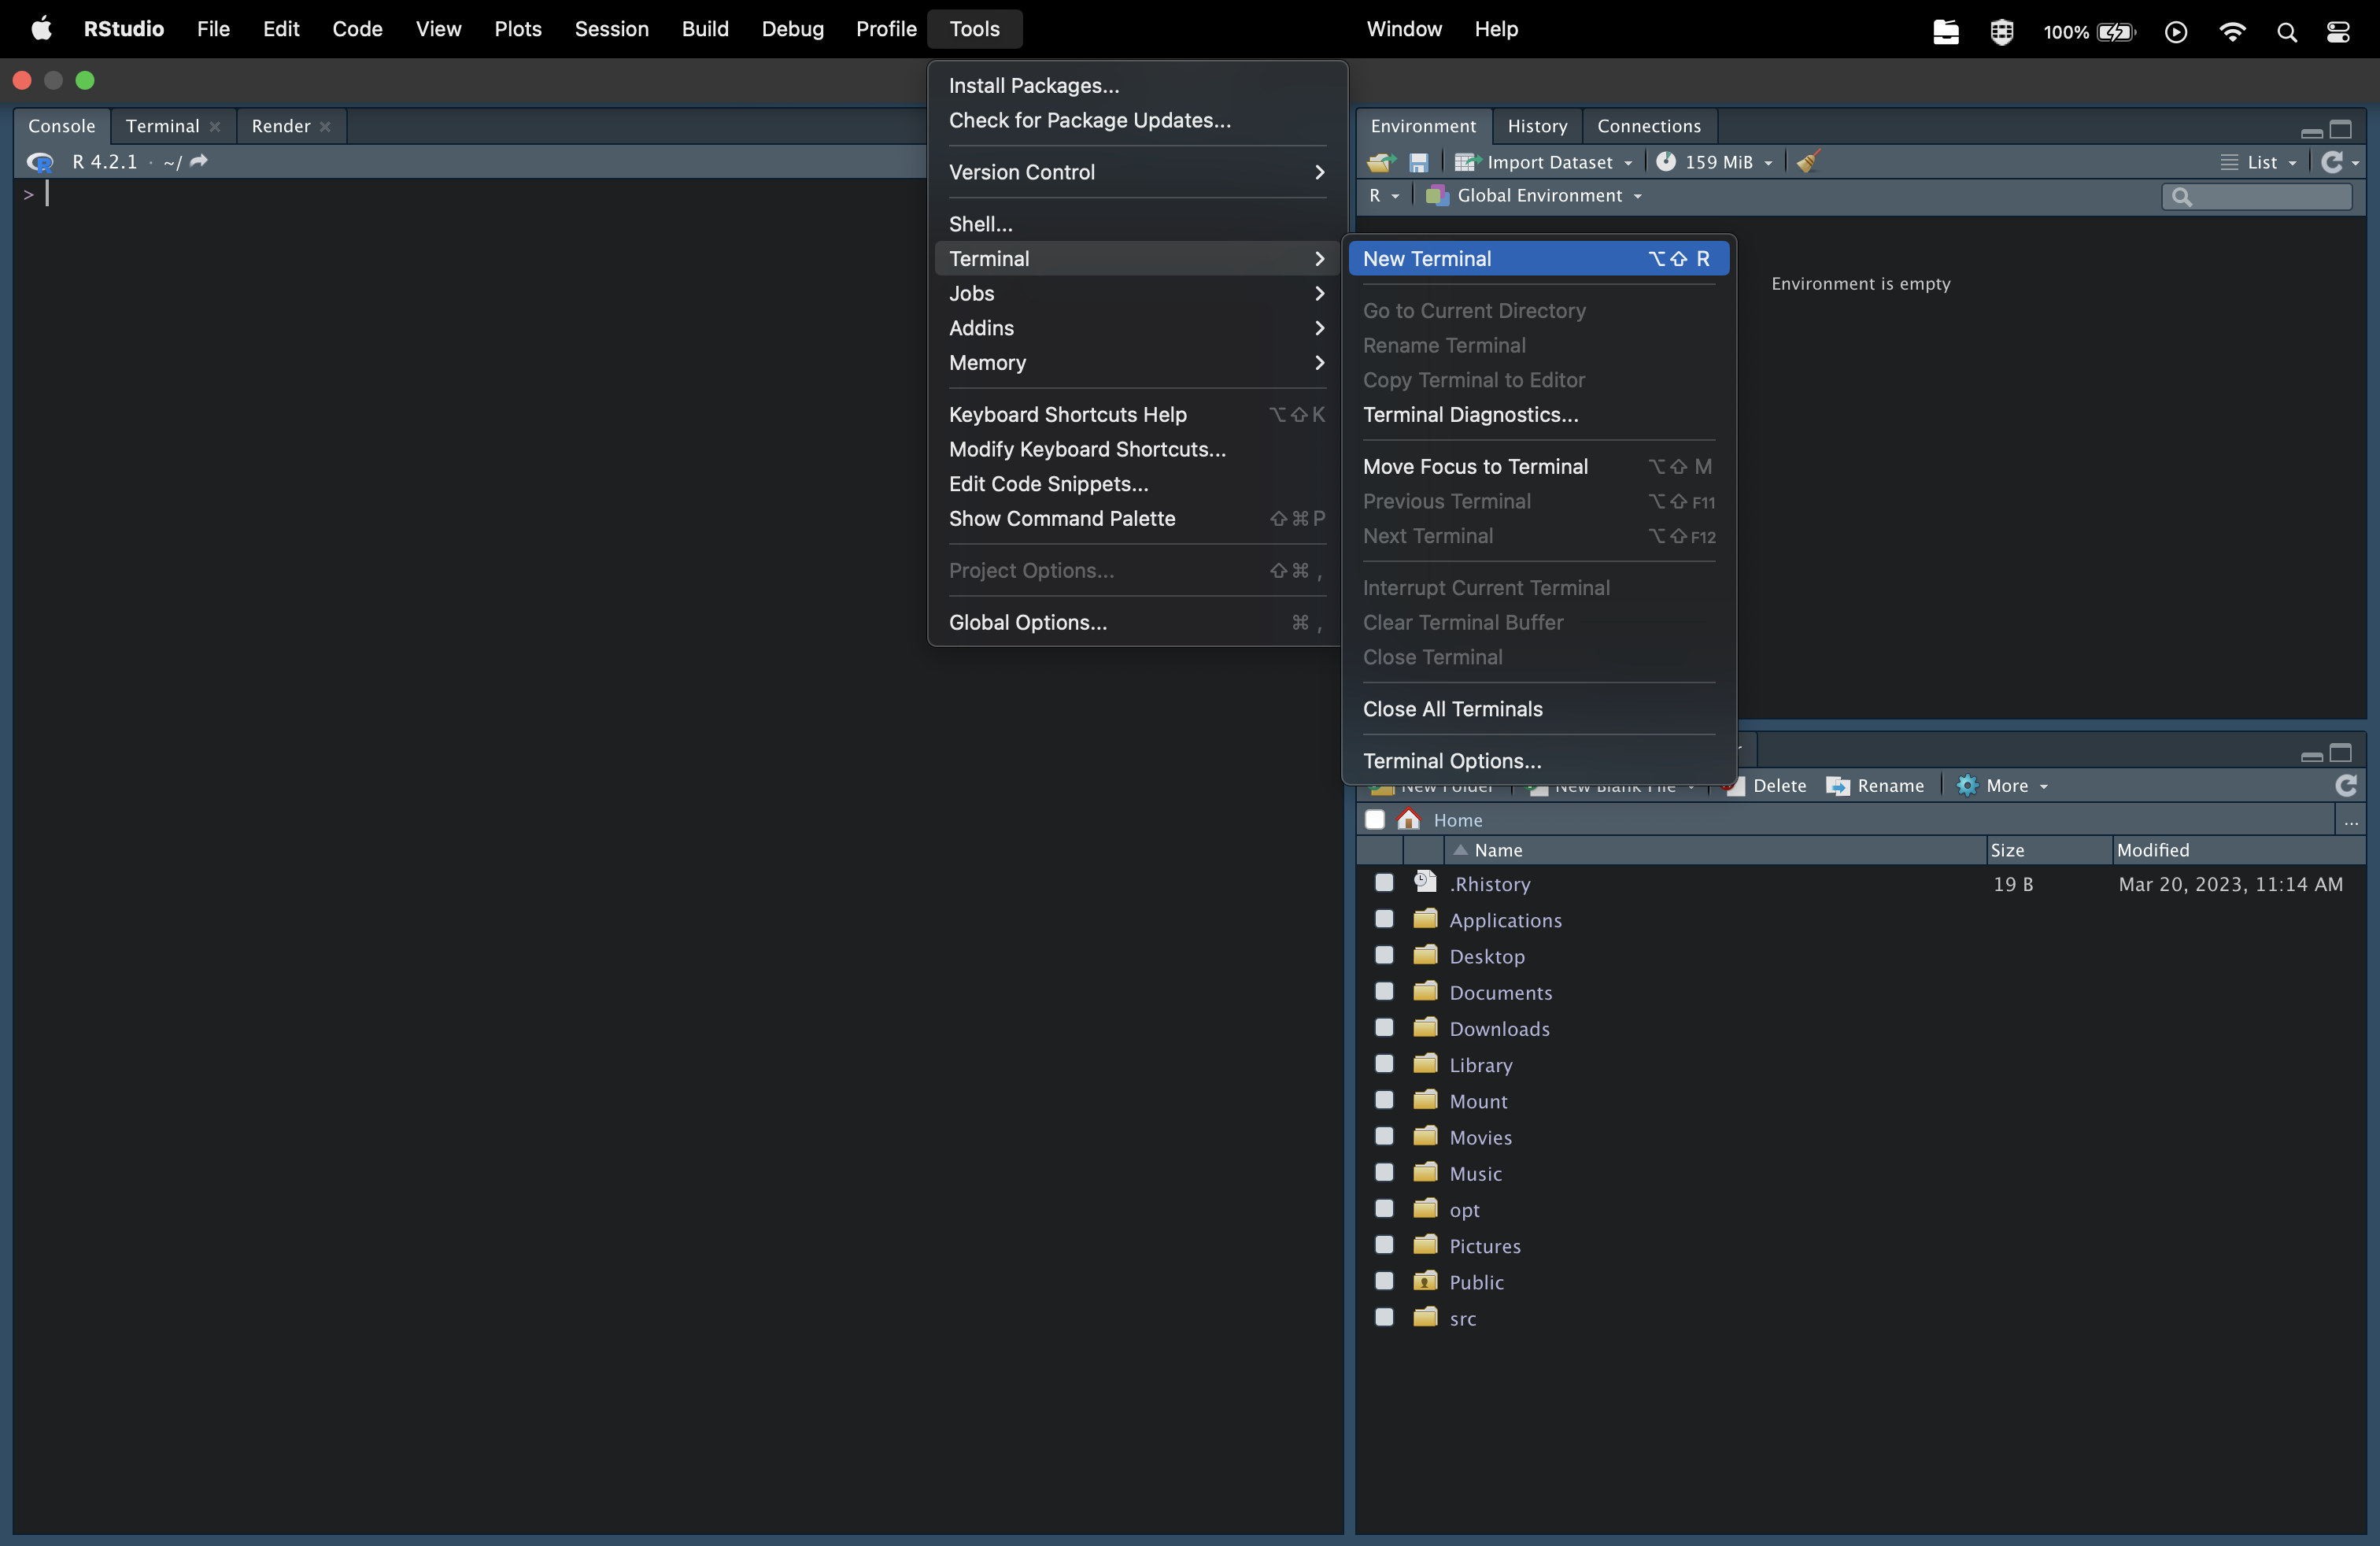Open the Session menu in menu bar
The height and width of the screenshot is (1546, 2380).
click(x=611, y=29)
